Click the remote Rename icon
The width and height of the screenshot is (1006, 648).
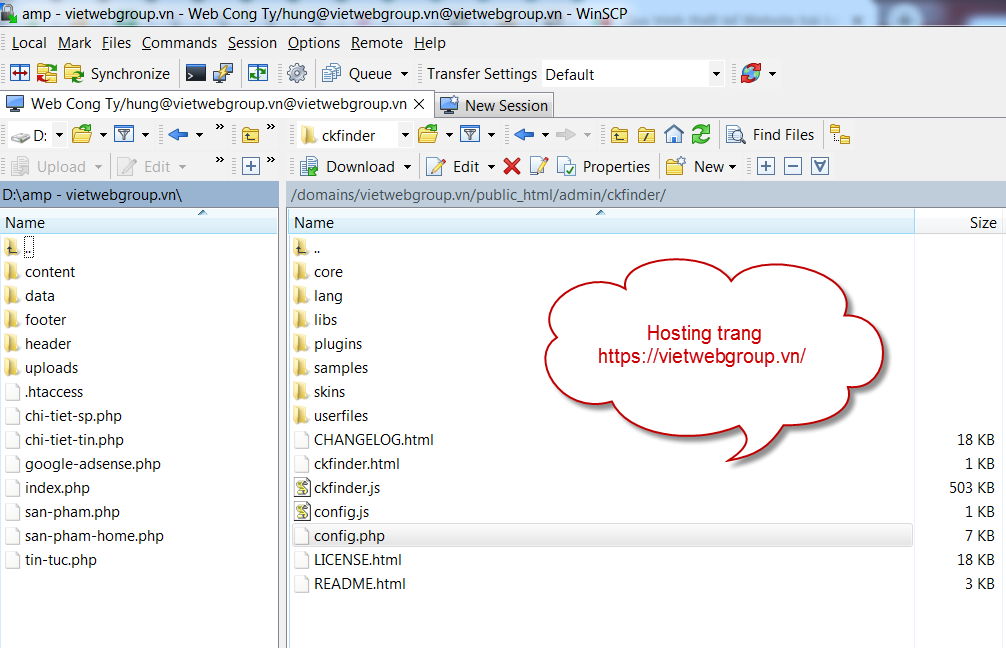point(539,167)
